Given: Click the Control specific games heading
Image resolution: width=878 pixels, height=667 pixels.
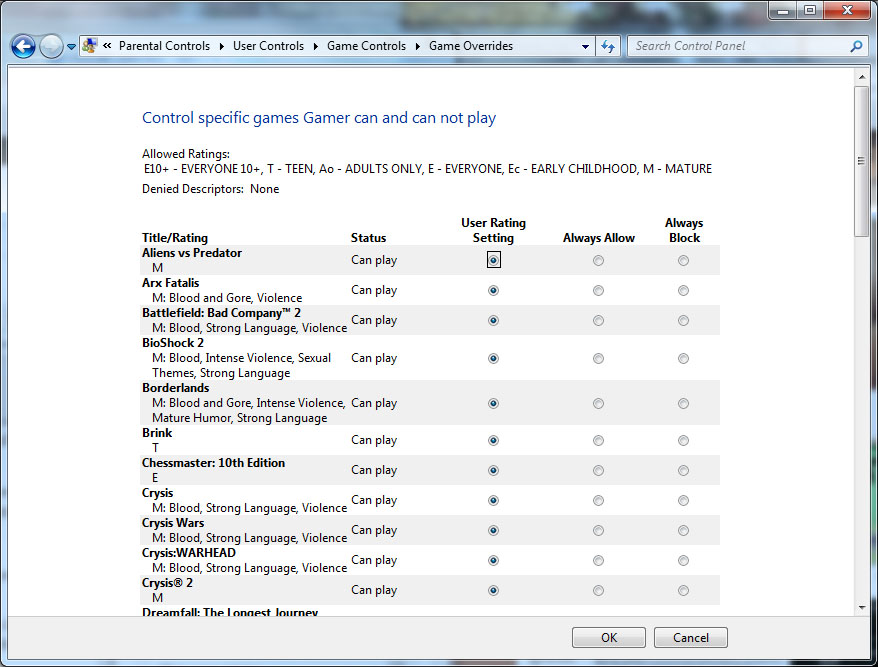Looking at the screenshot, I should (x=319, y=118).
